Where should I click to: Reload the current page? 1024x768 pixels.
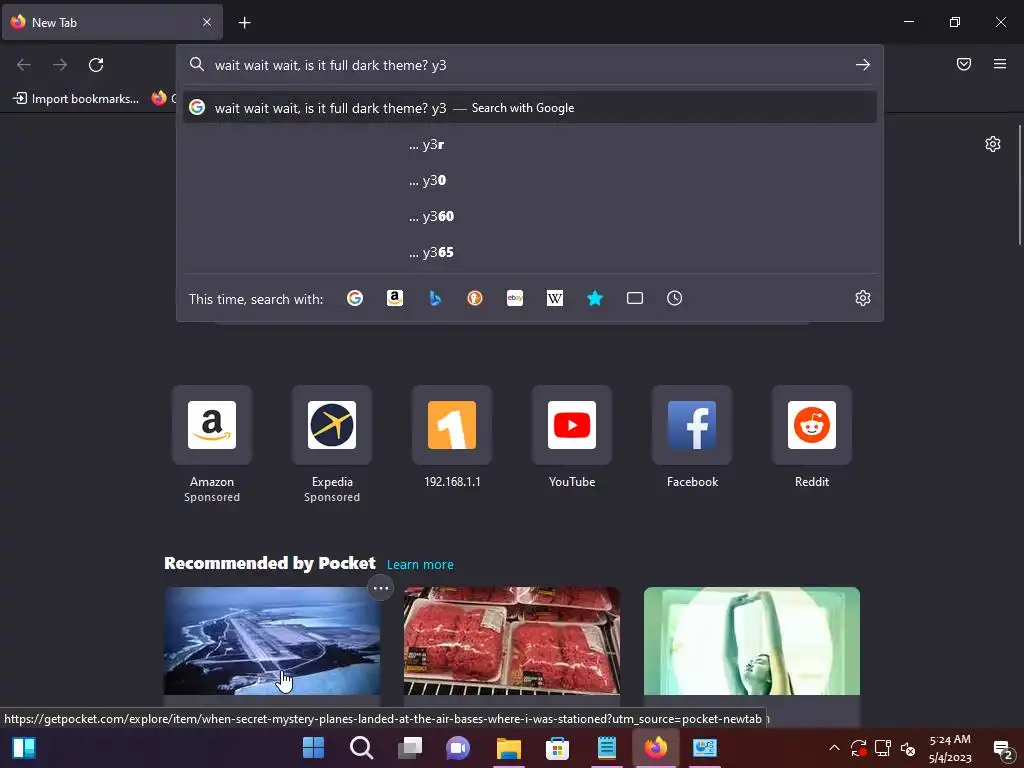click(96, 65)
